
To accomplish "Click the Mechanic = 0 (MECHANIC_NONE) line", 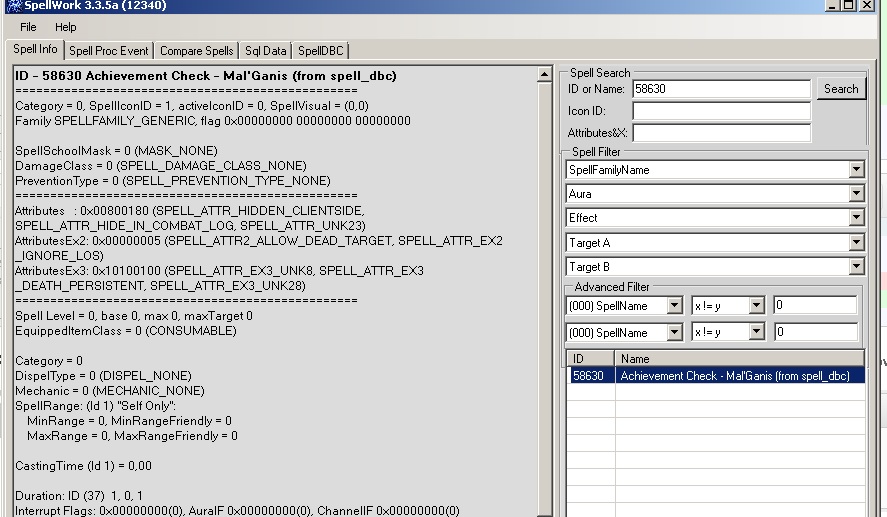I will click(110, 391).
